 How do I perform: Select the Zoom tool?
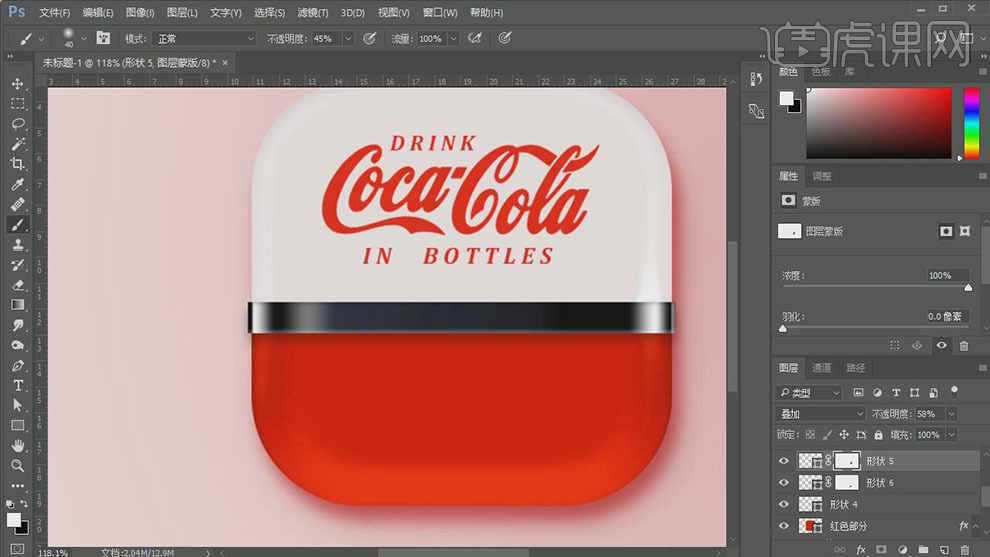coord(18,466)
